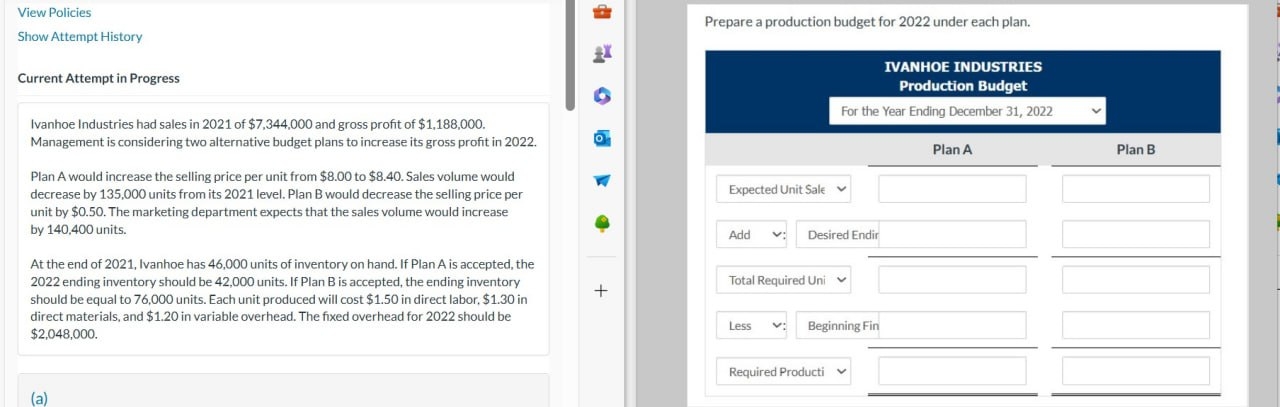
Task: Open the Expected Unit Sales dropdown
Action: [x=783, y=189]
